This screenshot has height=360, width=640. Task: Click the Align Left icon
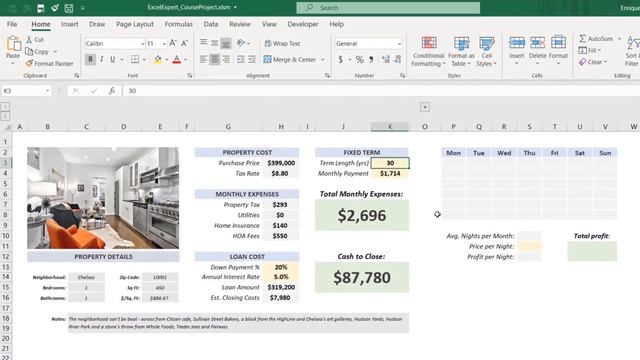[x=203, y=60]
